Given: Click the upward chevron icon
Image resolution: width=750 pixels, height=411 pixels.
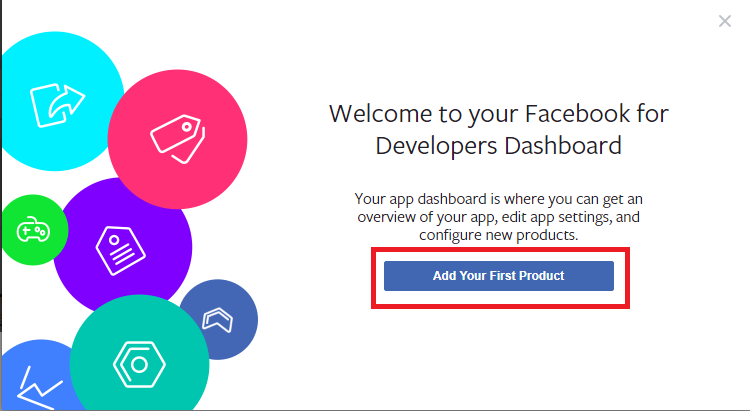Looking at the screenshot, I should coord(217,320).
